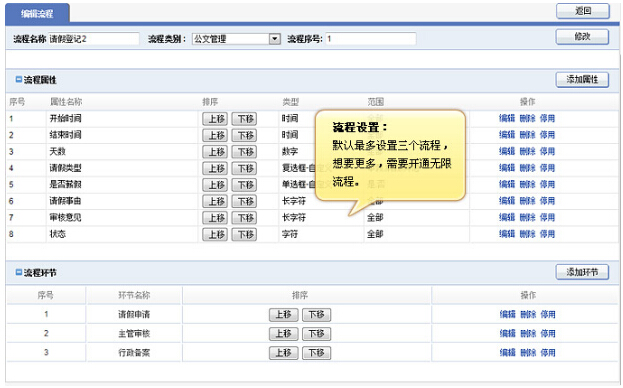Open the 编辑流程 tab
Screen dimensions: 623x388
(37, 14)
